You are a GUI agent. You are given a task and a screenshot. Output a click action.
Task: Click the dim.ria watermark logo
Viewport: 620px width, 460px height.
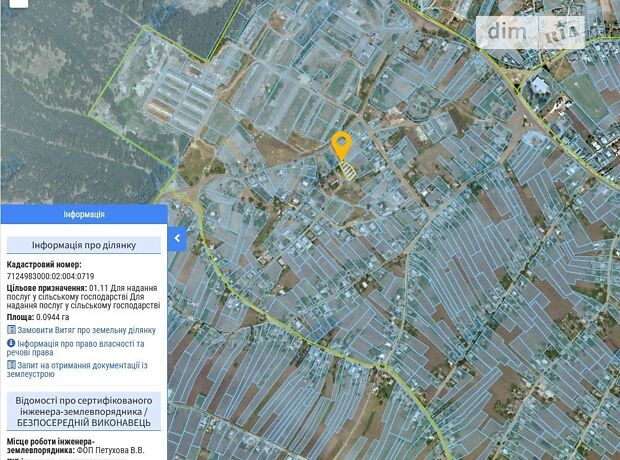533,31
